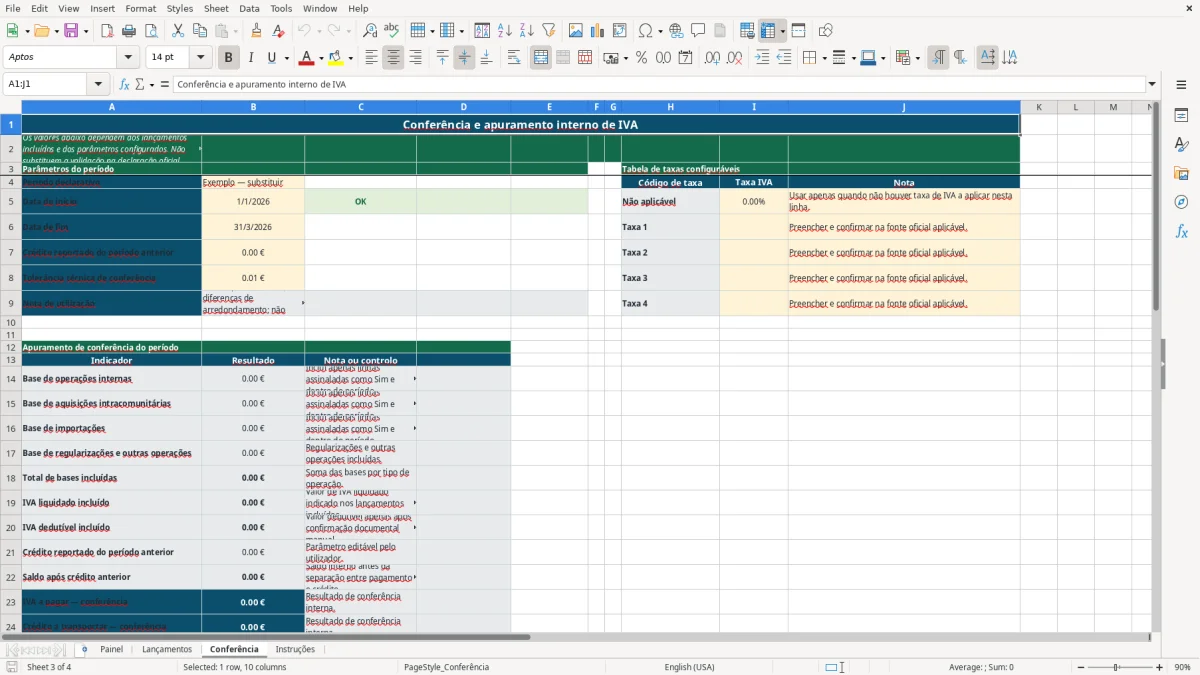This screenshot has width=1200, height=675.
Task: Open the Function Wizard fx icon
Action: point(125,84)
